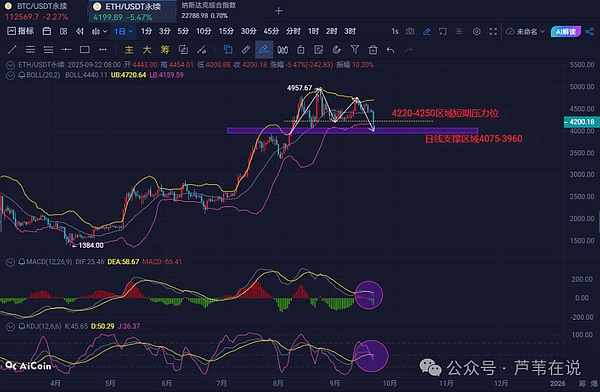Image resolution: width=600 pixels, height=392 pixels.
Task: Switch to 15分 timeframe
Action: pos(226,31)
